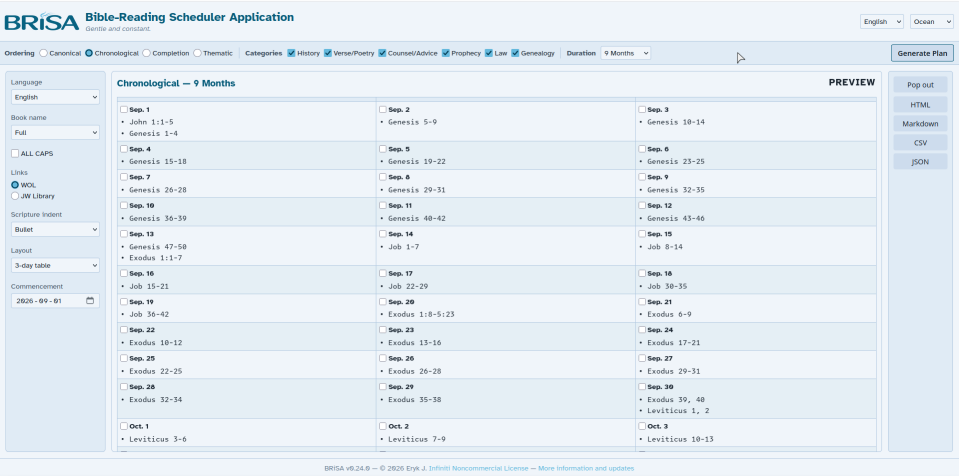The width and height of the screenshot is (959, 476).
Task: Open the Scripture indent dropdown
Action: coord(55,229)
